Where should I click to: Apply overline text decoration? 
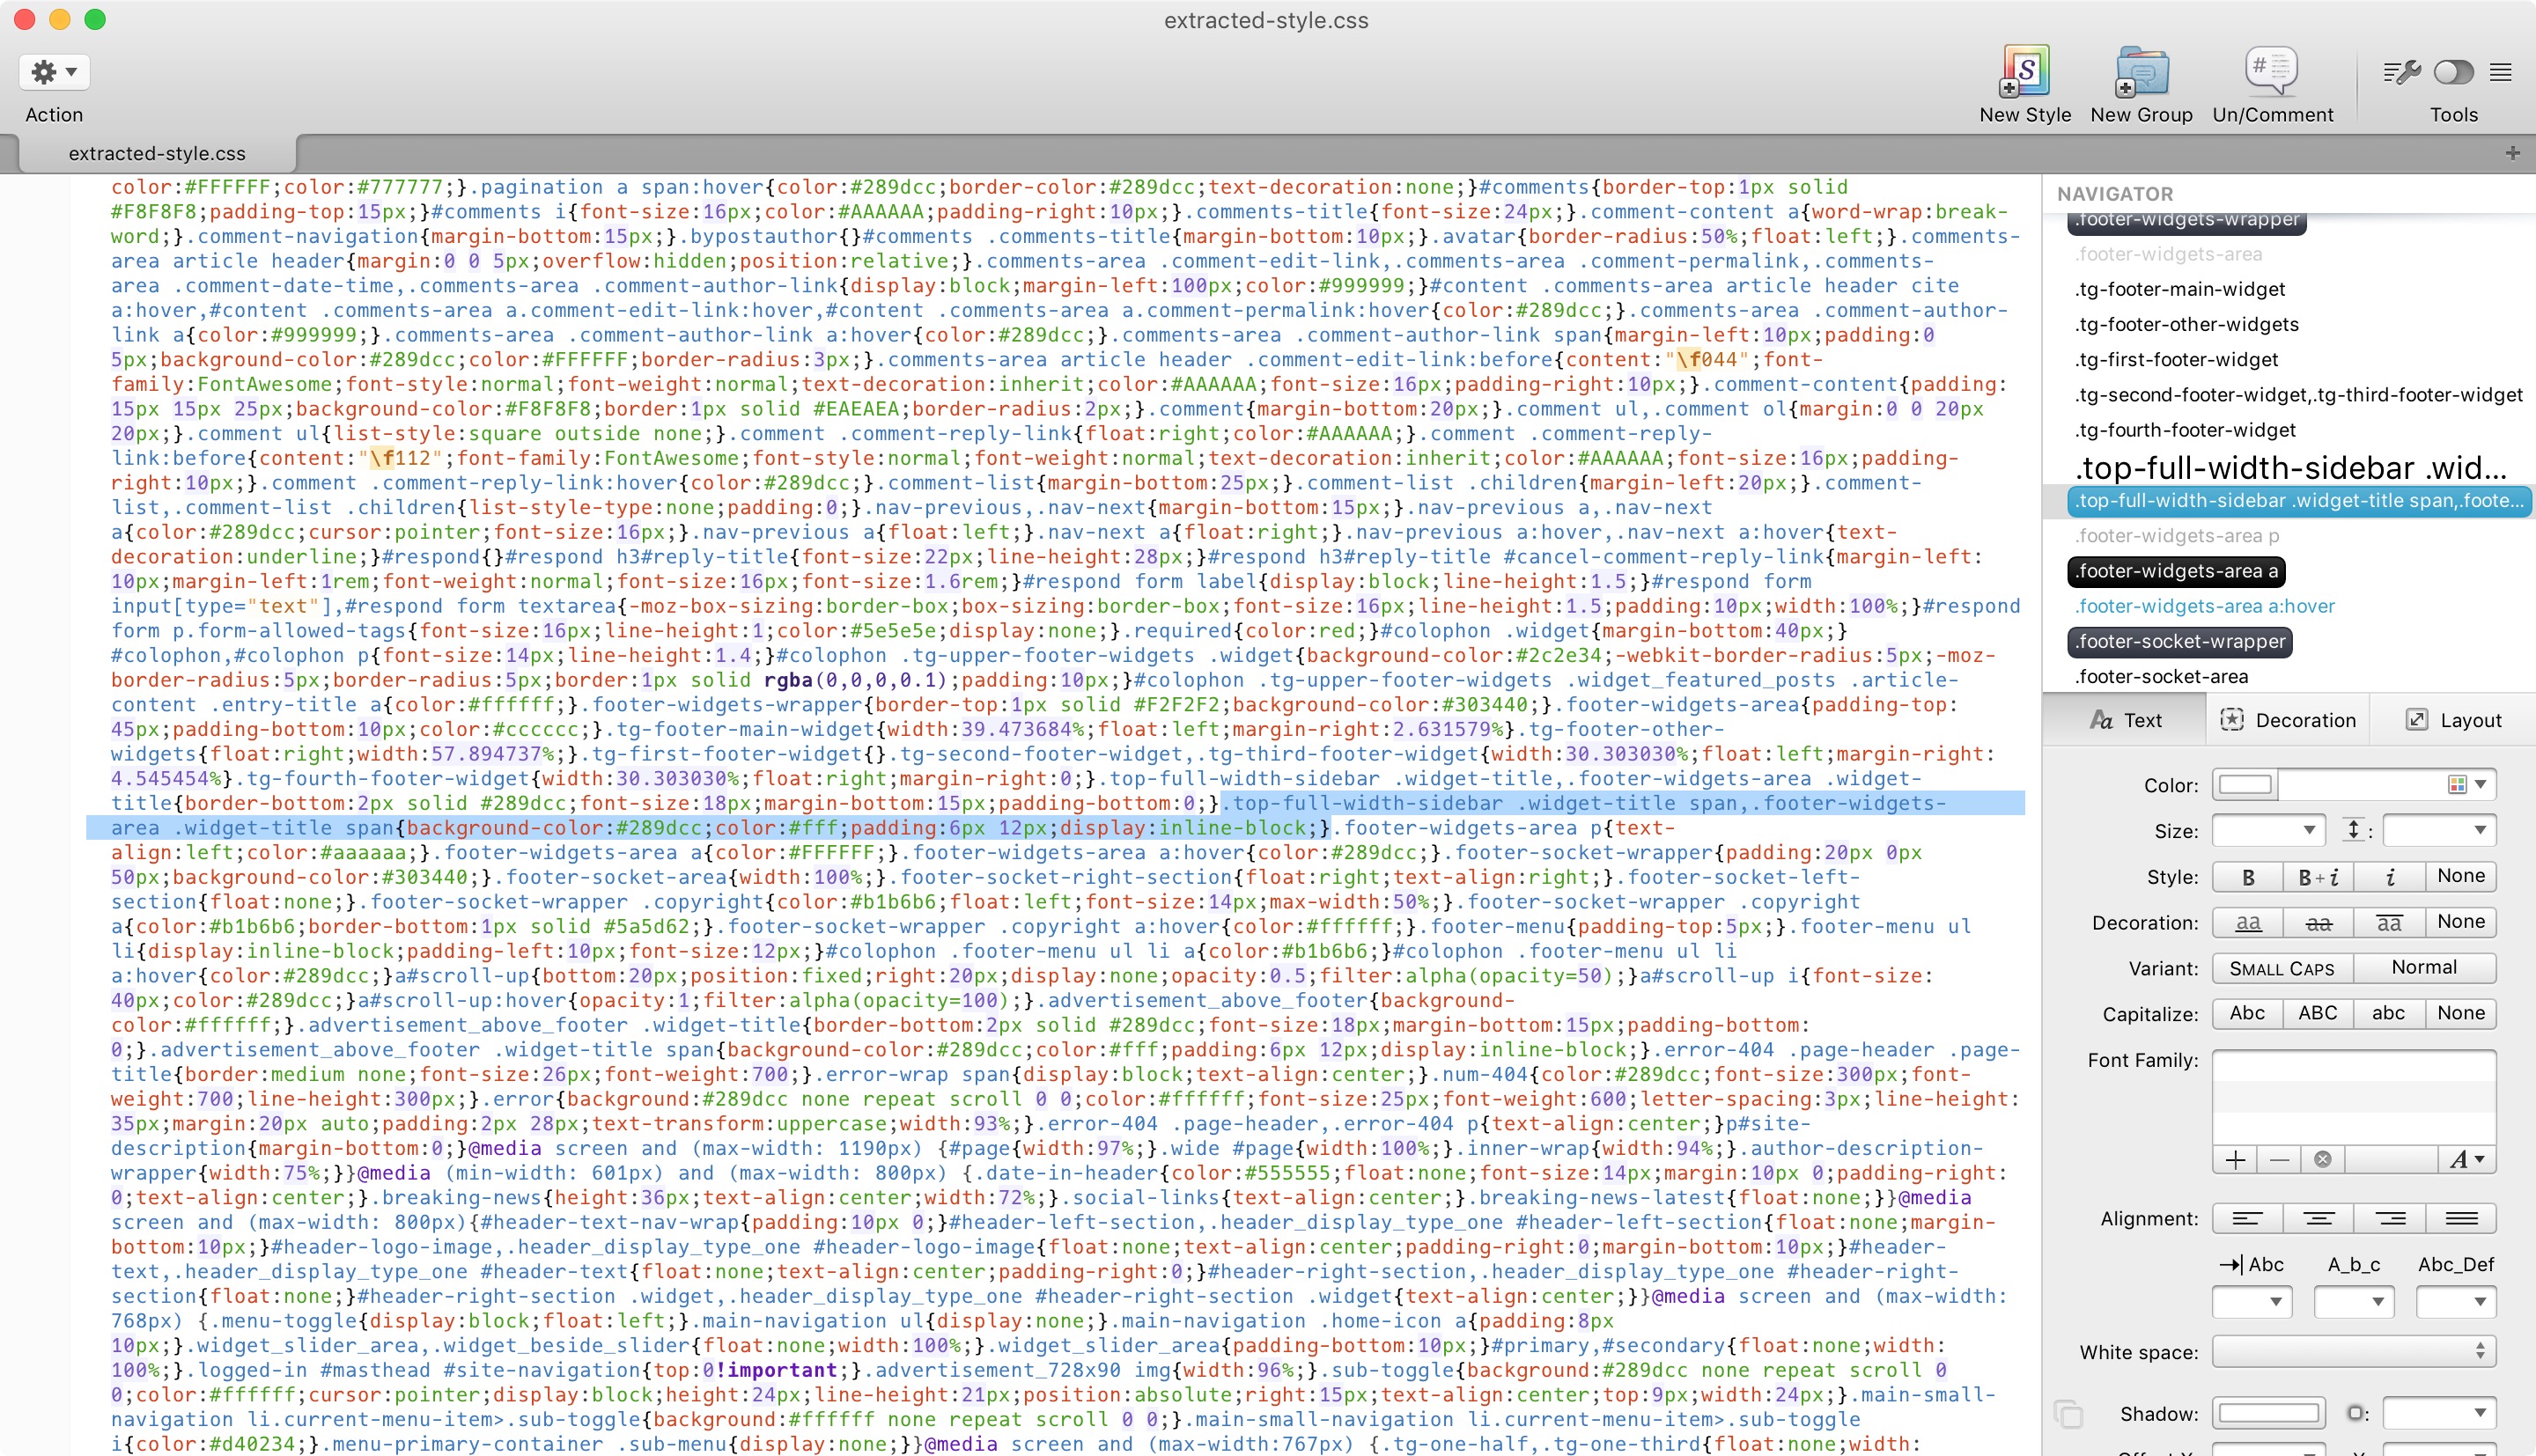pos(2389,922)
